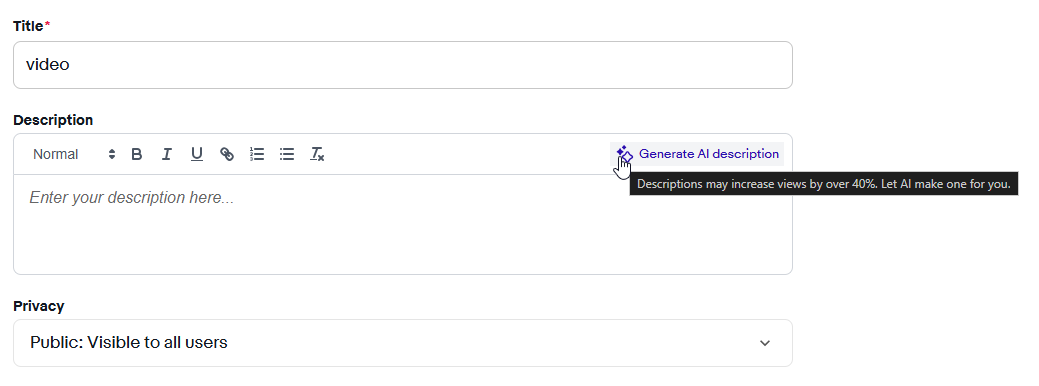Click the insert link icon

click(x=227, y=154)
